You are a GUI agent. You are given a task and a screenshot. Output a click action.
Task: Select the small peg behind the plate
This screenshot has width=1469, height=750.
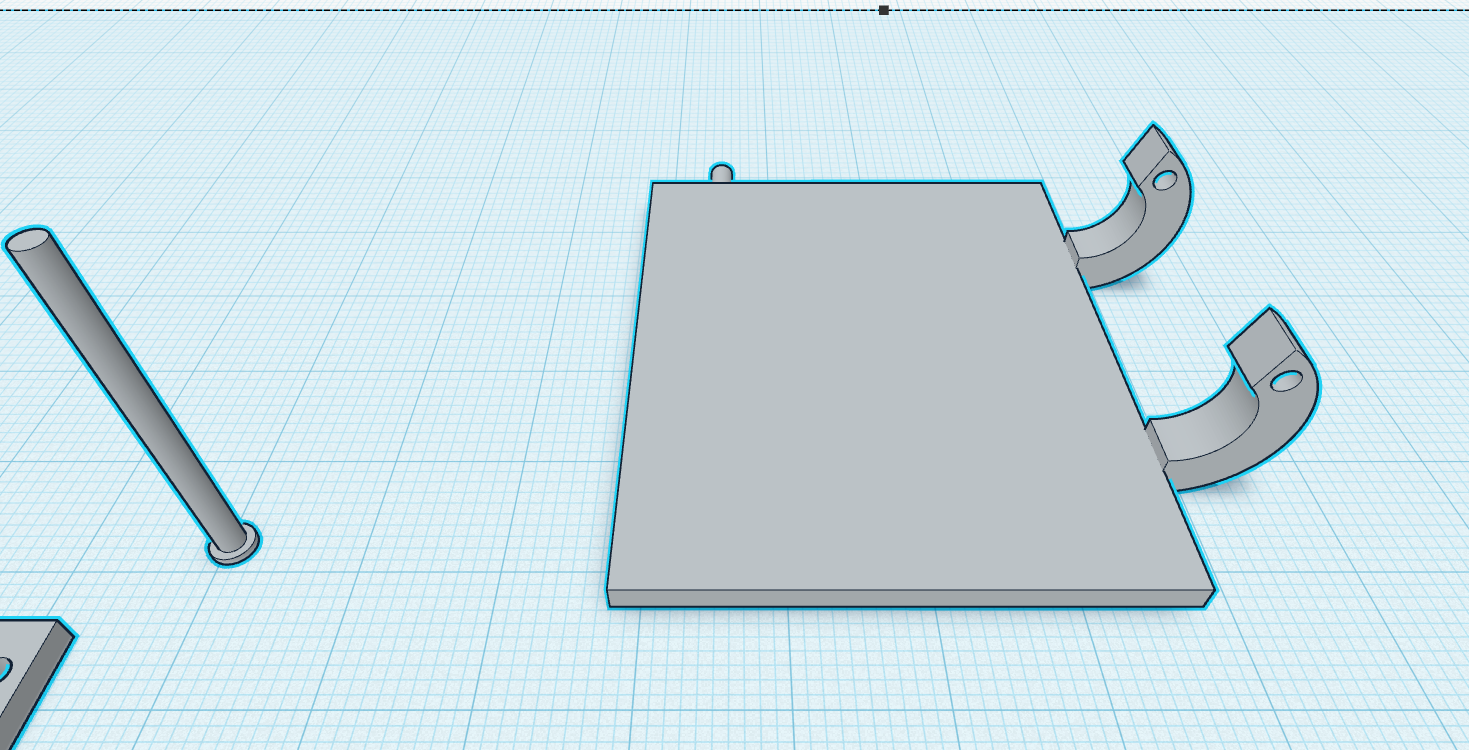721,173
